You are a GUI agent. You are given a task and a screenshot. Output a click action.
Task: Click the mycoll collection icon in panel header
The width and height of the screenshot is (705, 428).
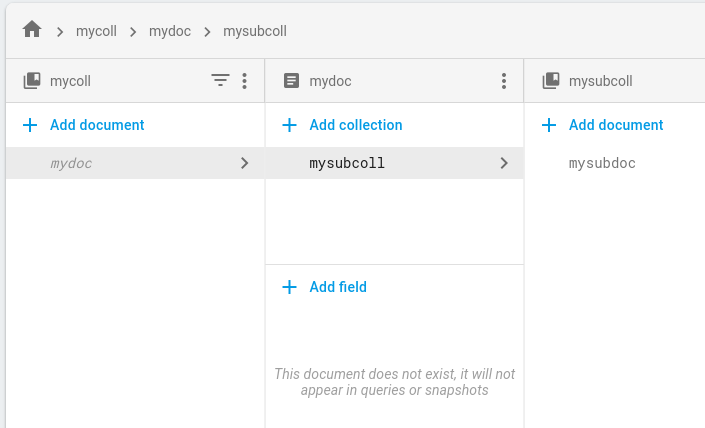click(32, 81)
